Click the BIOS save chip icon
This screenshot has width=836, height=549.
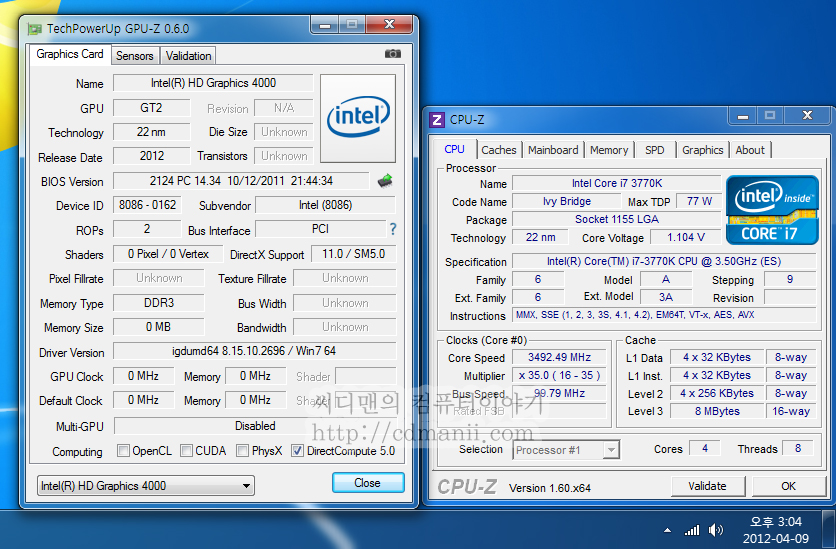385,181
